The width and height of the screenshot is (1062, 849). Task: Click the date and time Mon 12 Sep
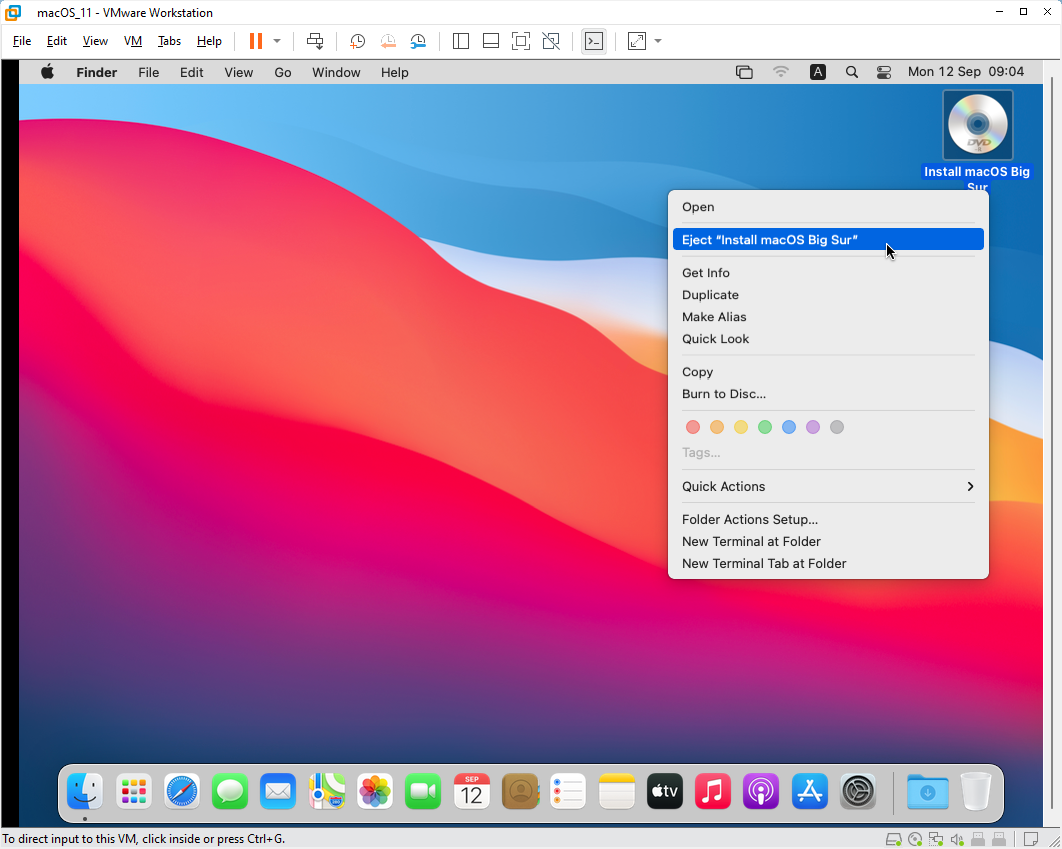966,72
